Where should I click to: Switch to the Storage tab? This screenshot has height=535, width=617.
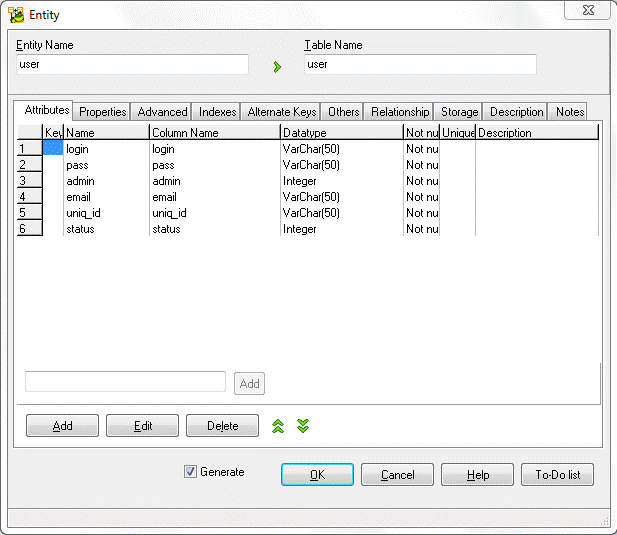[459, 112]
